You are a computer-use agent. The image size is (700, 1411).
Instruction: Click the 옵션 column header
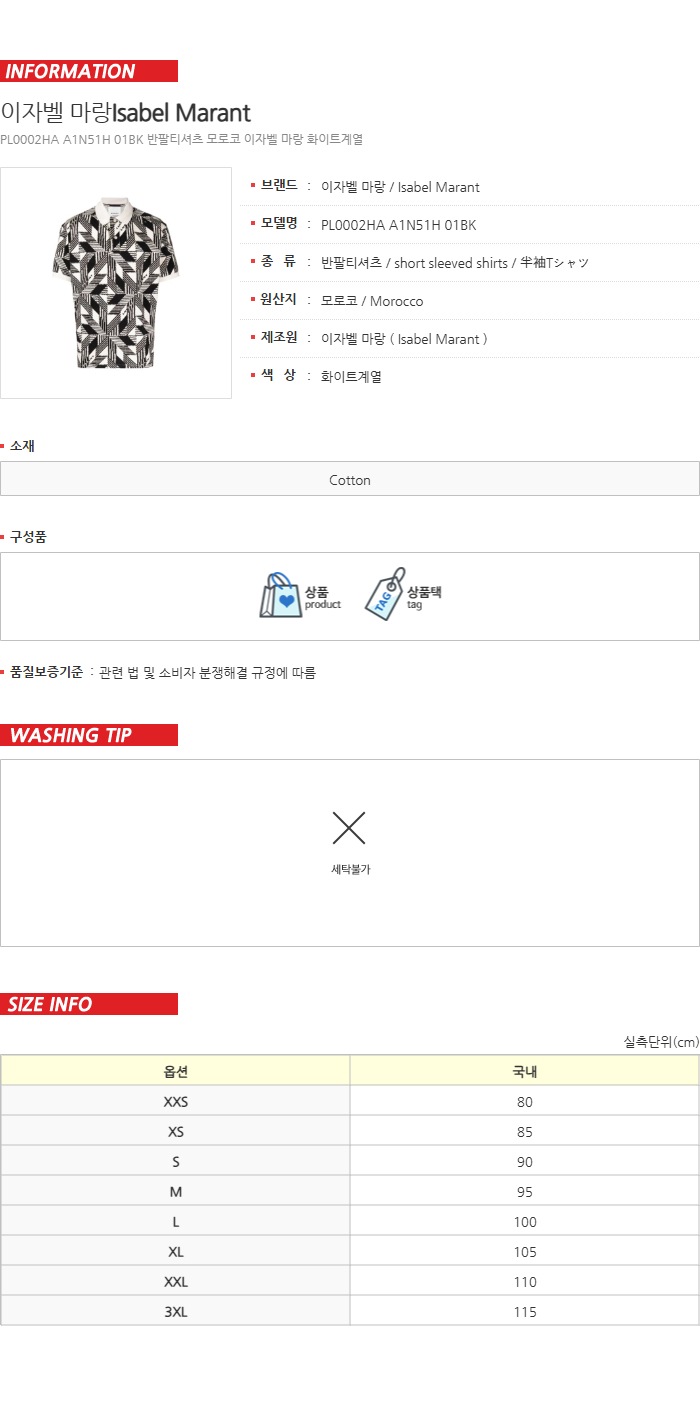(176, 1071)
